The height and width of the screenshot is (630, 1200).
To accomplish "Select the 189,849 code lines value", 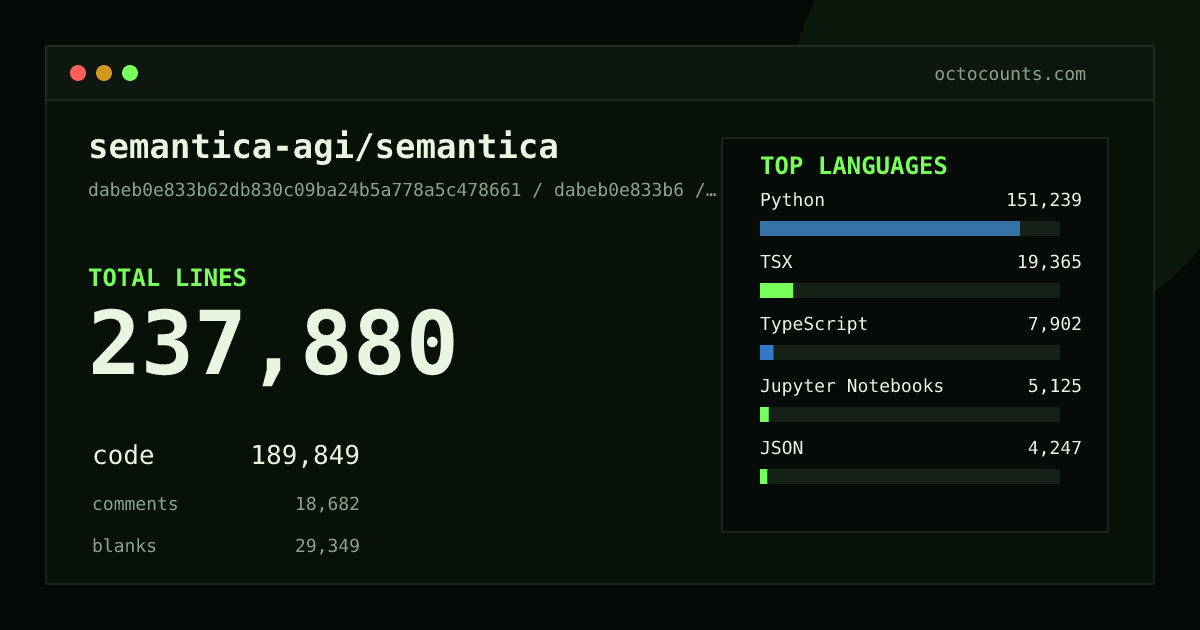I will pos(305,456).
